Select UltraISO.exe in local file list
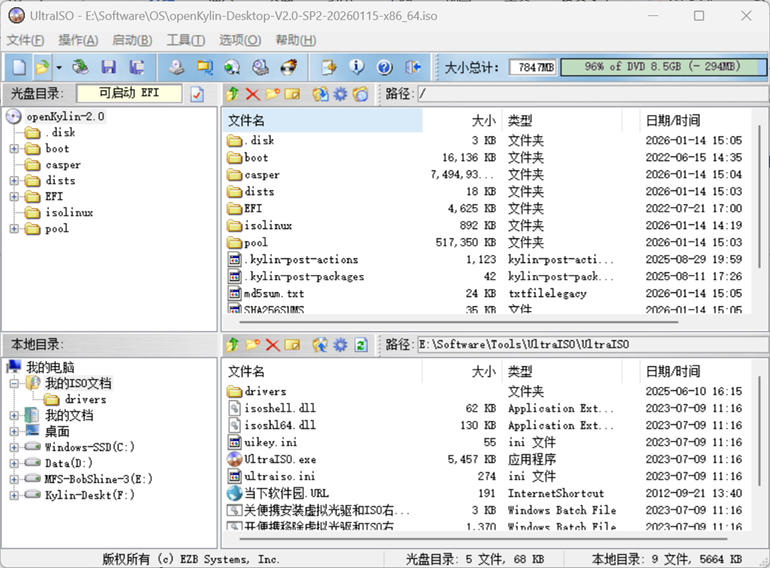 [x=280, y=460]
